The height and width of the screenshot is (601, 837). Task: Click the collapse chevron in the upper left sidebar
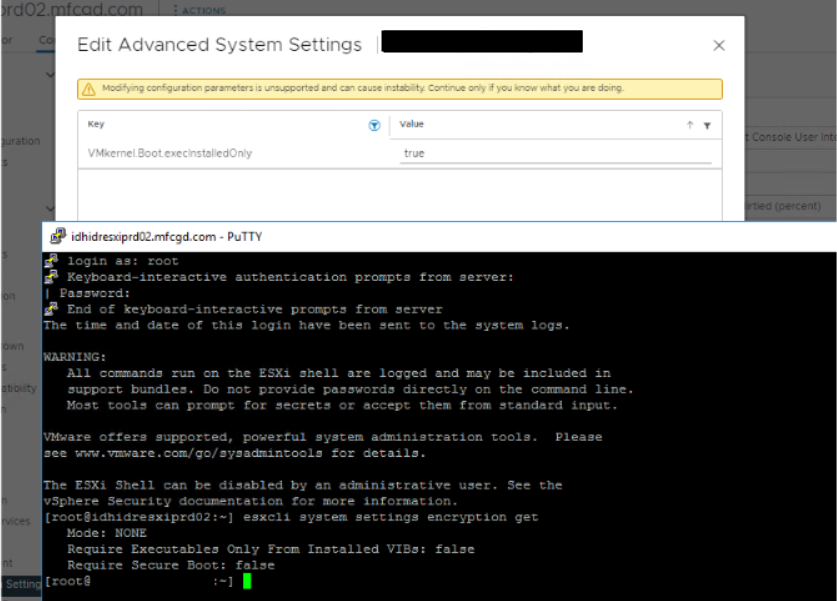[x=49, y=73]
